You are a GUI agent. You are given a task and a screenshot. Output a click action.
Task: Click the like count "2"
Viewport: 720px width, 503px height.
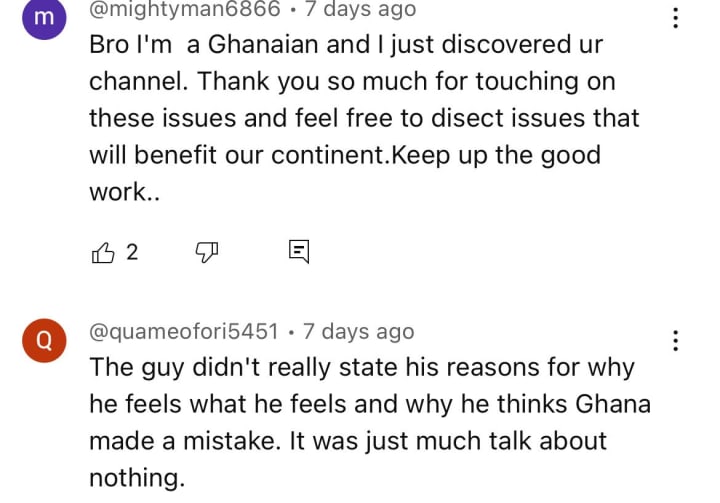pos(132,252)
